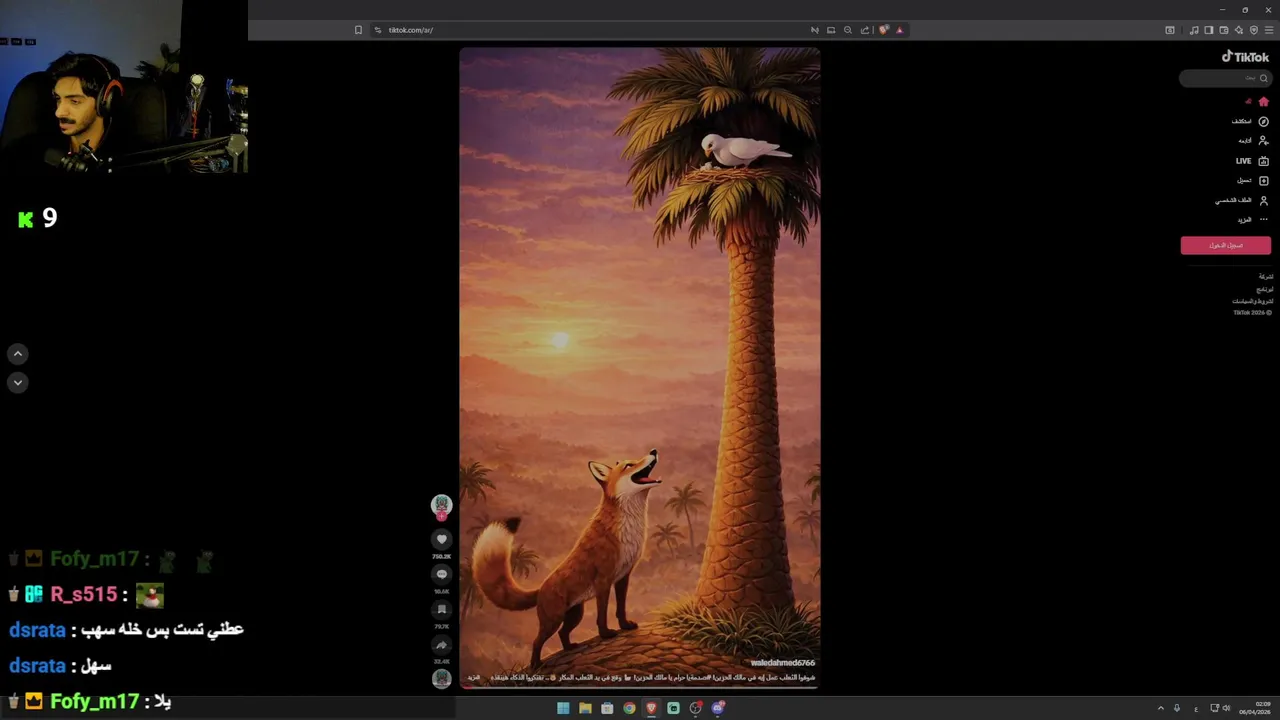Open the Terms and Policies footer link
1280x720 pixels.
coord(1253,301)
